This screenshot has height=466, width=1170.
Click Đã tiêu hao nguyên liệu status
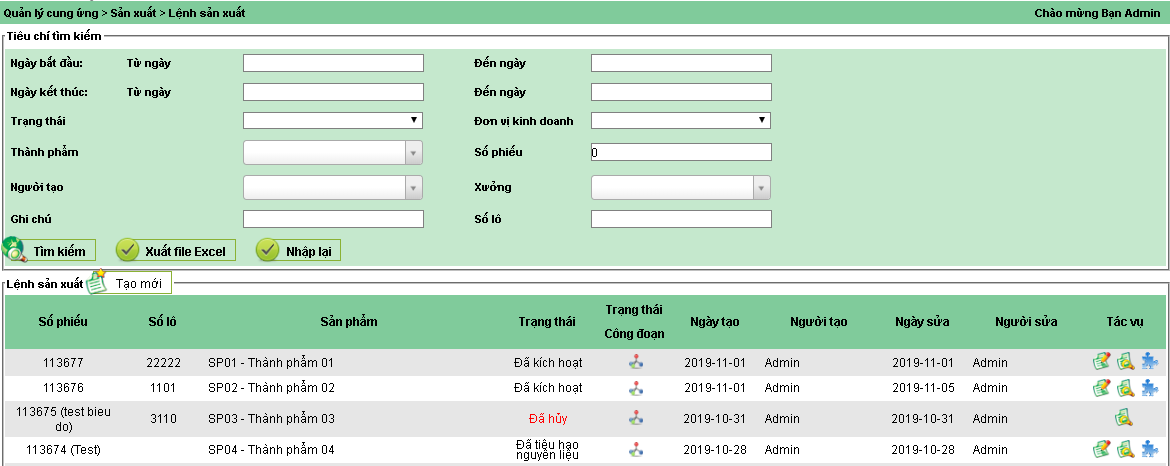pos(548,449)
